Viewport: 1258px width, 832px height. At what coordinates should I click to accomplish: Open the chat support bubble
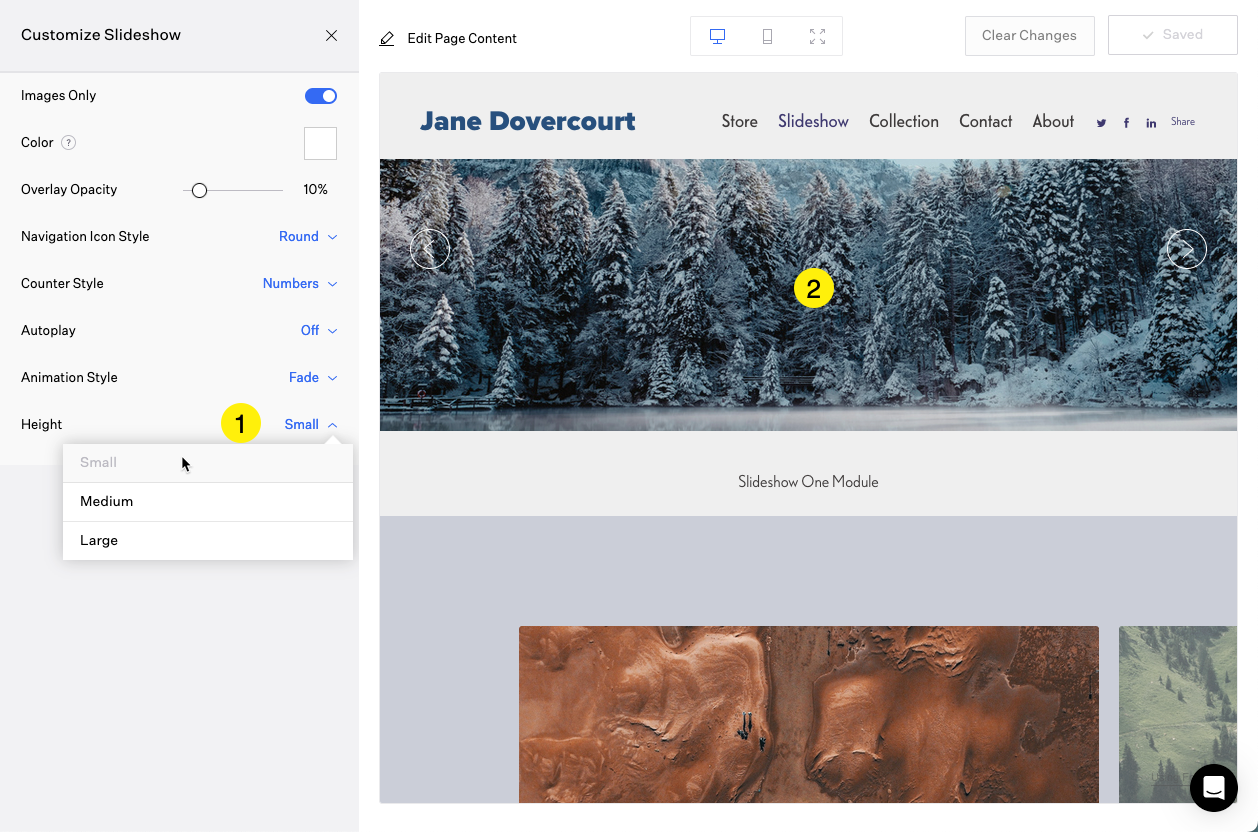1213,787
